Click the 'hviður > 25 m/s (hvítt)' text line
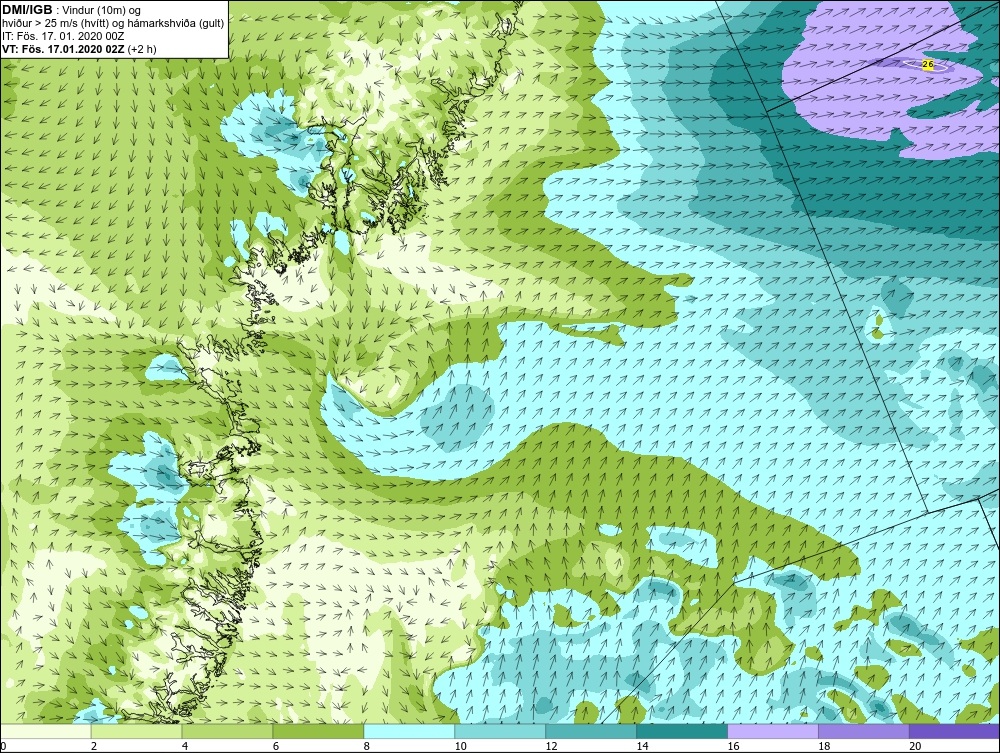 coord(57,24)
